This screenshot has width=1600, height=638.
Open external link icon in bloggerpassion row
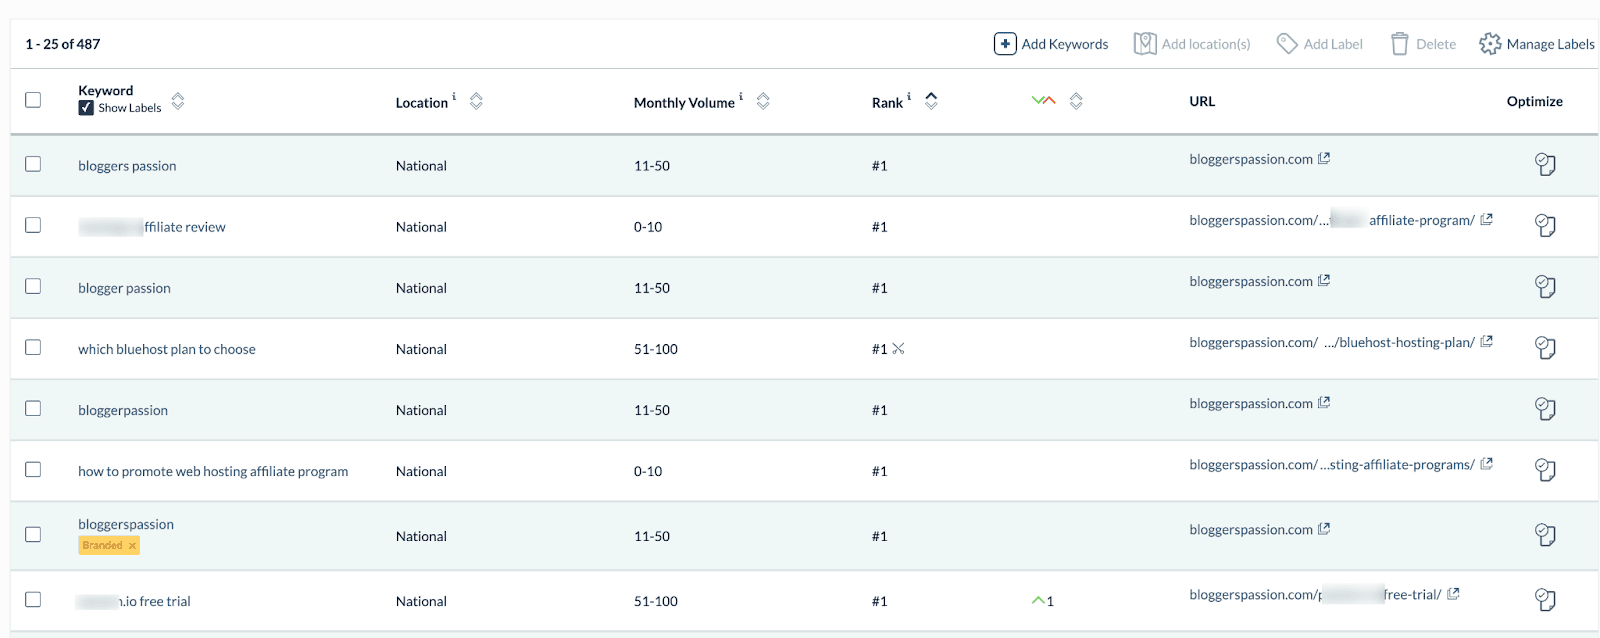pyautogui.click(x=1324, y=402)
